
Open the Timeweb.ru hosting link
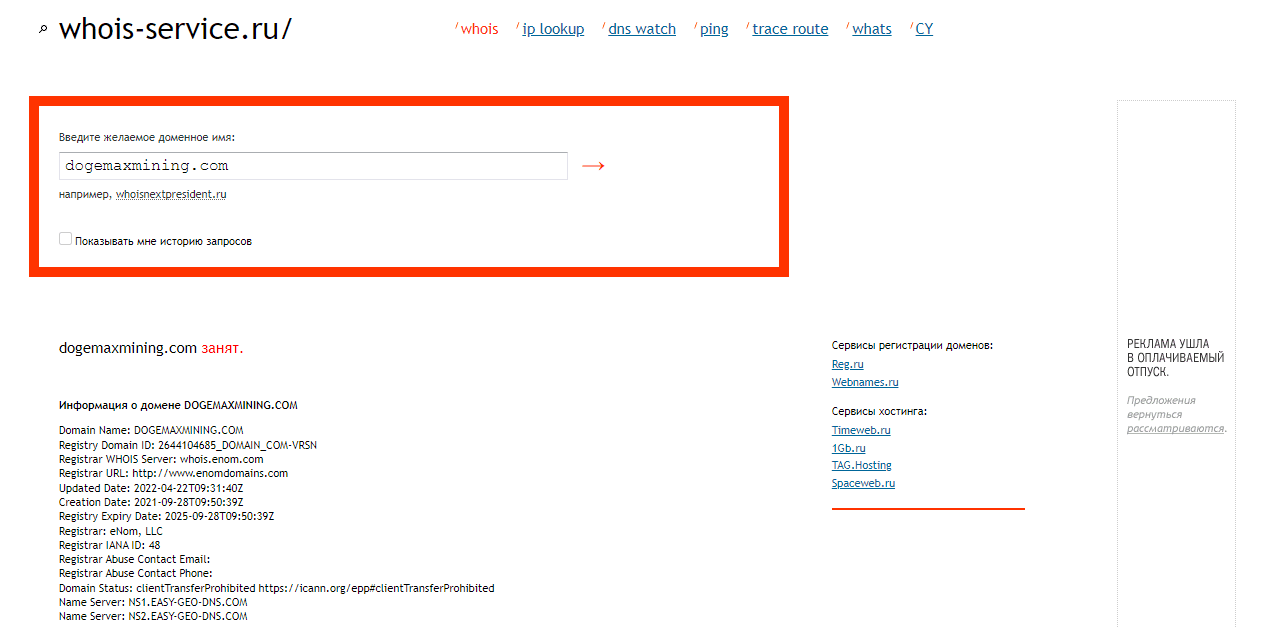(x=861, y=430)
